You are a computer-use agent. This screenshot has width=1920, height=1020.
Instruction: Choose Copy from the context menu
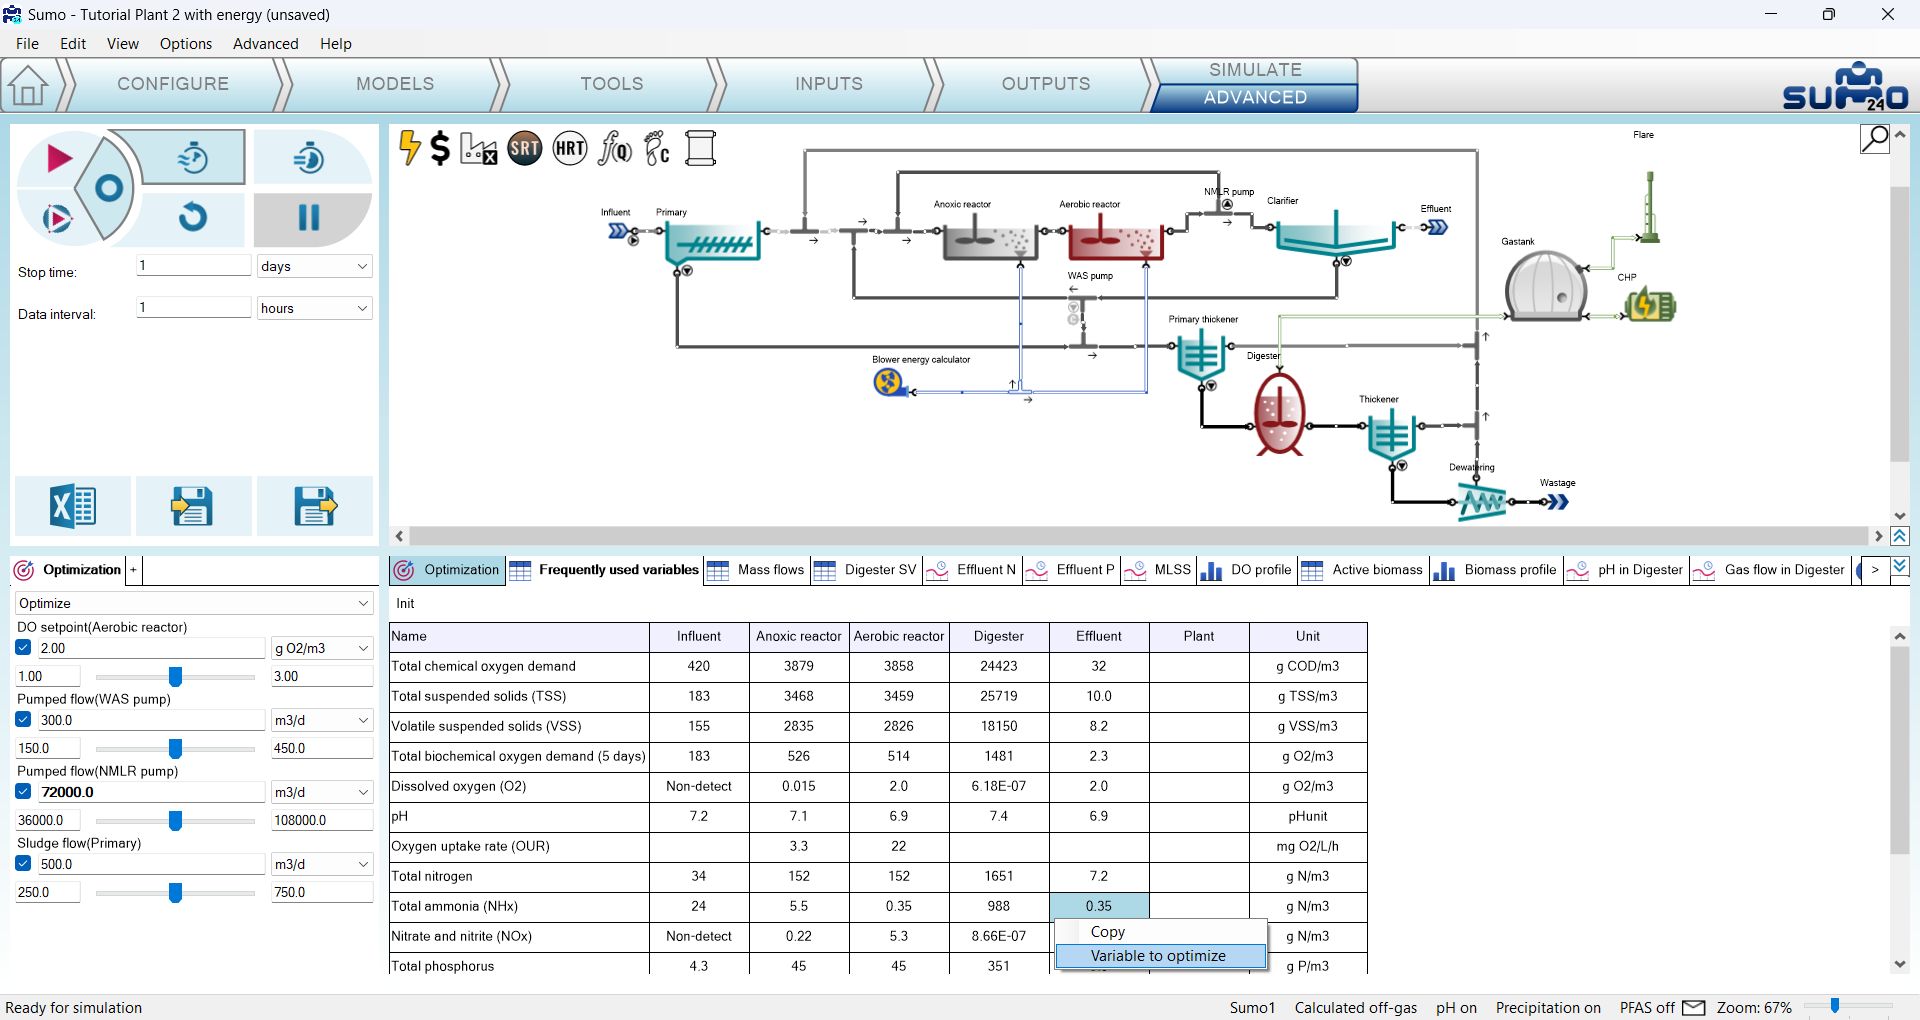coord(1161,932)
